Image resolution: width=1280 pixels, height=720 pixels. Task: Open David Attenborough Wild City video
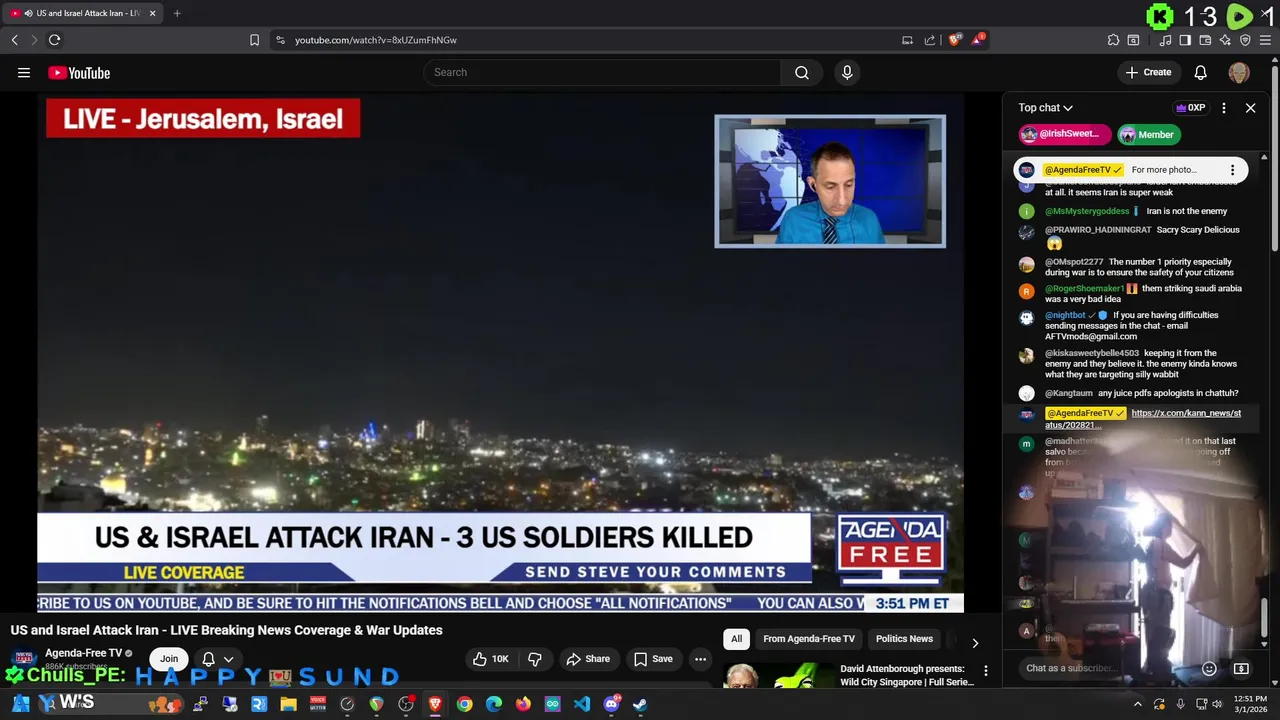click(906, 675)
